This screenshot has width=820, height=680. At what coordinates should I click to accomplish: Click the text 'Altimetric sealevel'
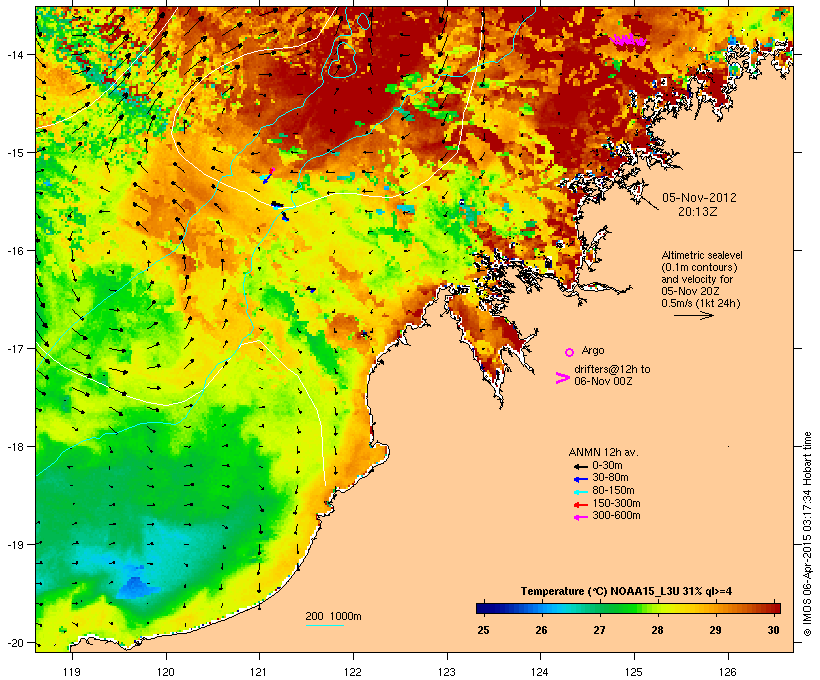(x=702, y=255)
